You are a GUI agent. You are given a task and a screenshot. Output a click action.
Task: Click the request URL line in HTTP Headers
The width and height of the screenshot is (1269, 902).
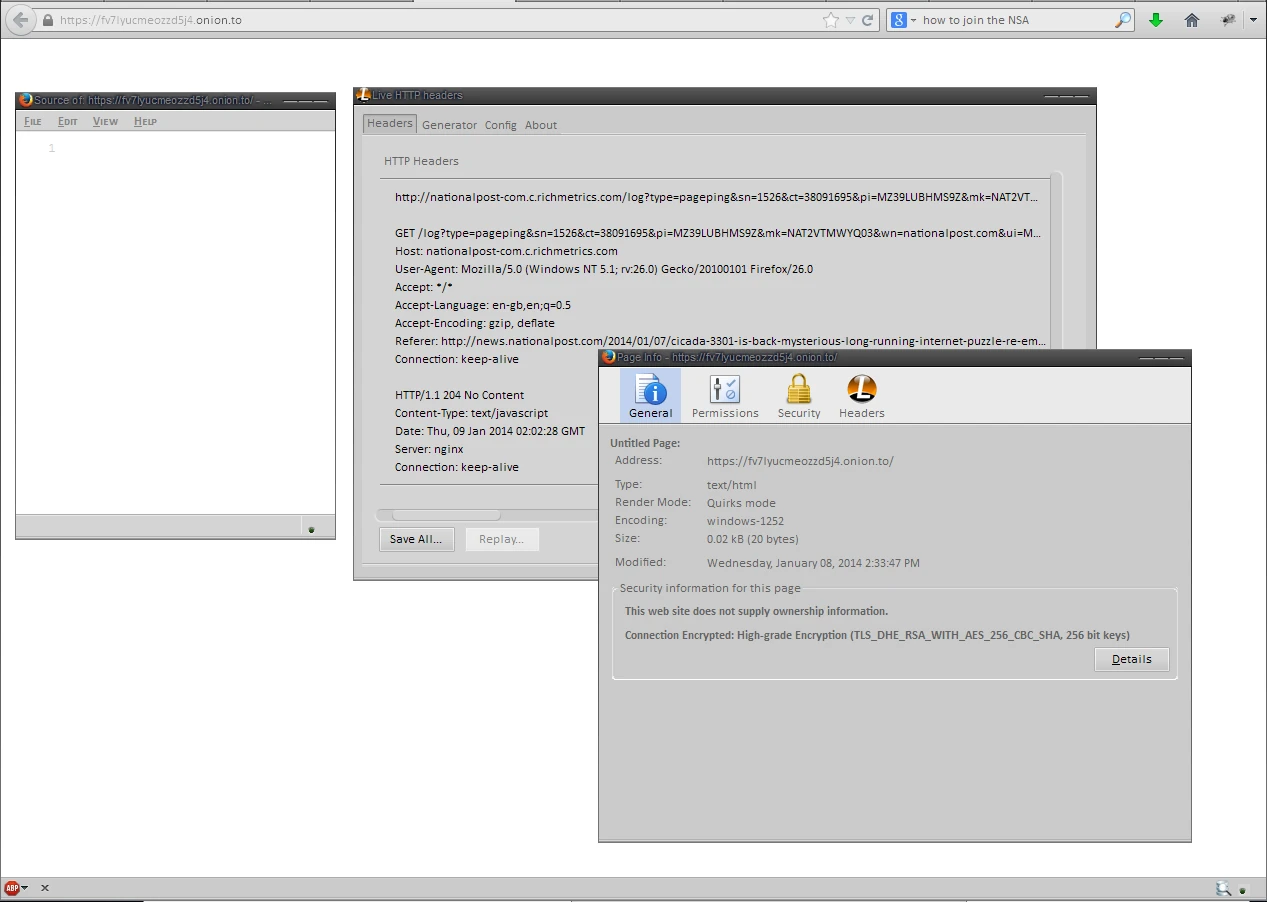pos(717,197)
